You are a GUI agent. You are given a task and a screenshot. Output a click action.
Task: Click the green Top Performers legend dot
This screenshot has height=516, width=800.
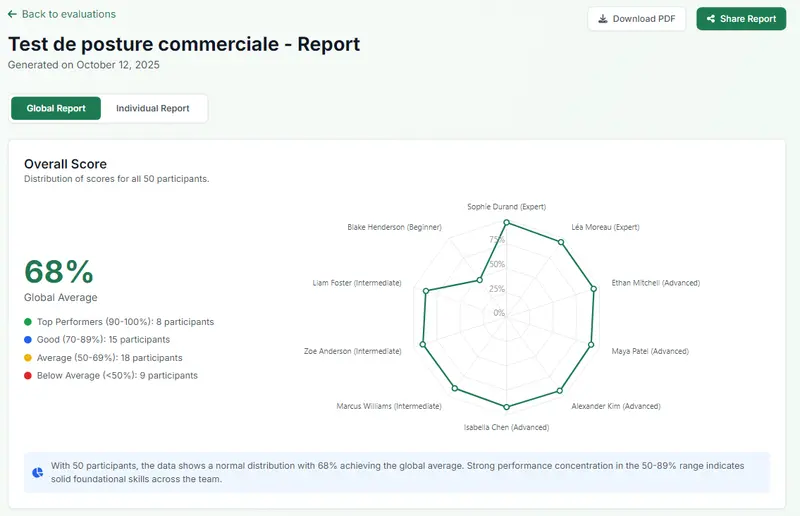point(28,322)
